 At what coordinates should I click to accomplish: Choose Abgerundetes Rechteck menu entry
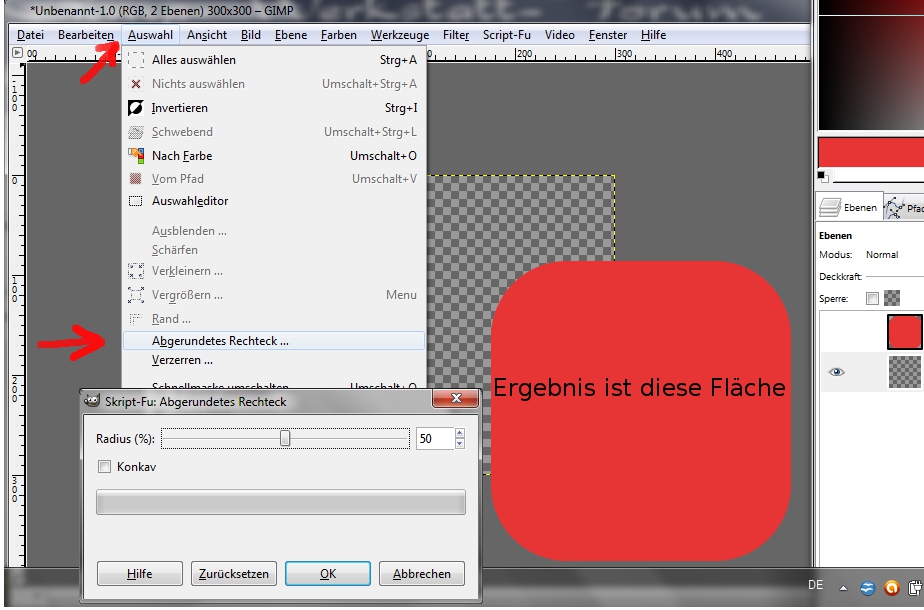tap(220, 341)
